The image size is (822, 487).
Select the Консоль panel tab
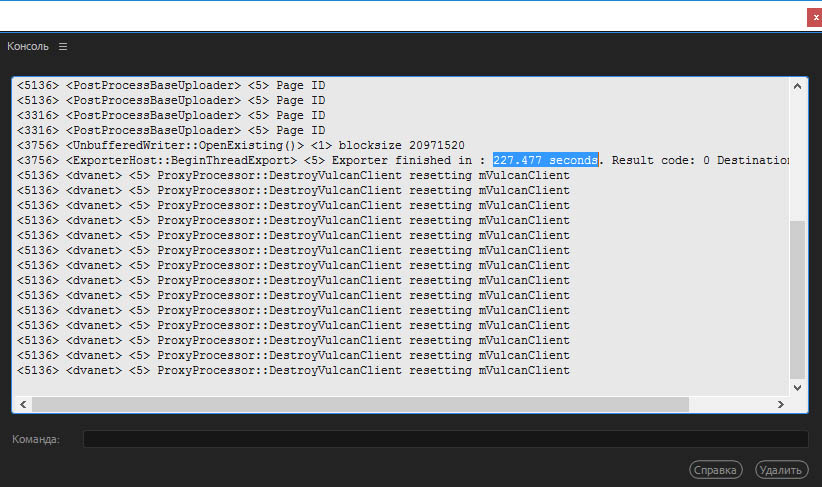pyautogui.click(x=29, y=47)
